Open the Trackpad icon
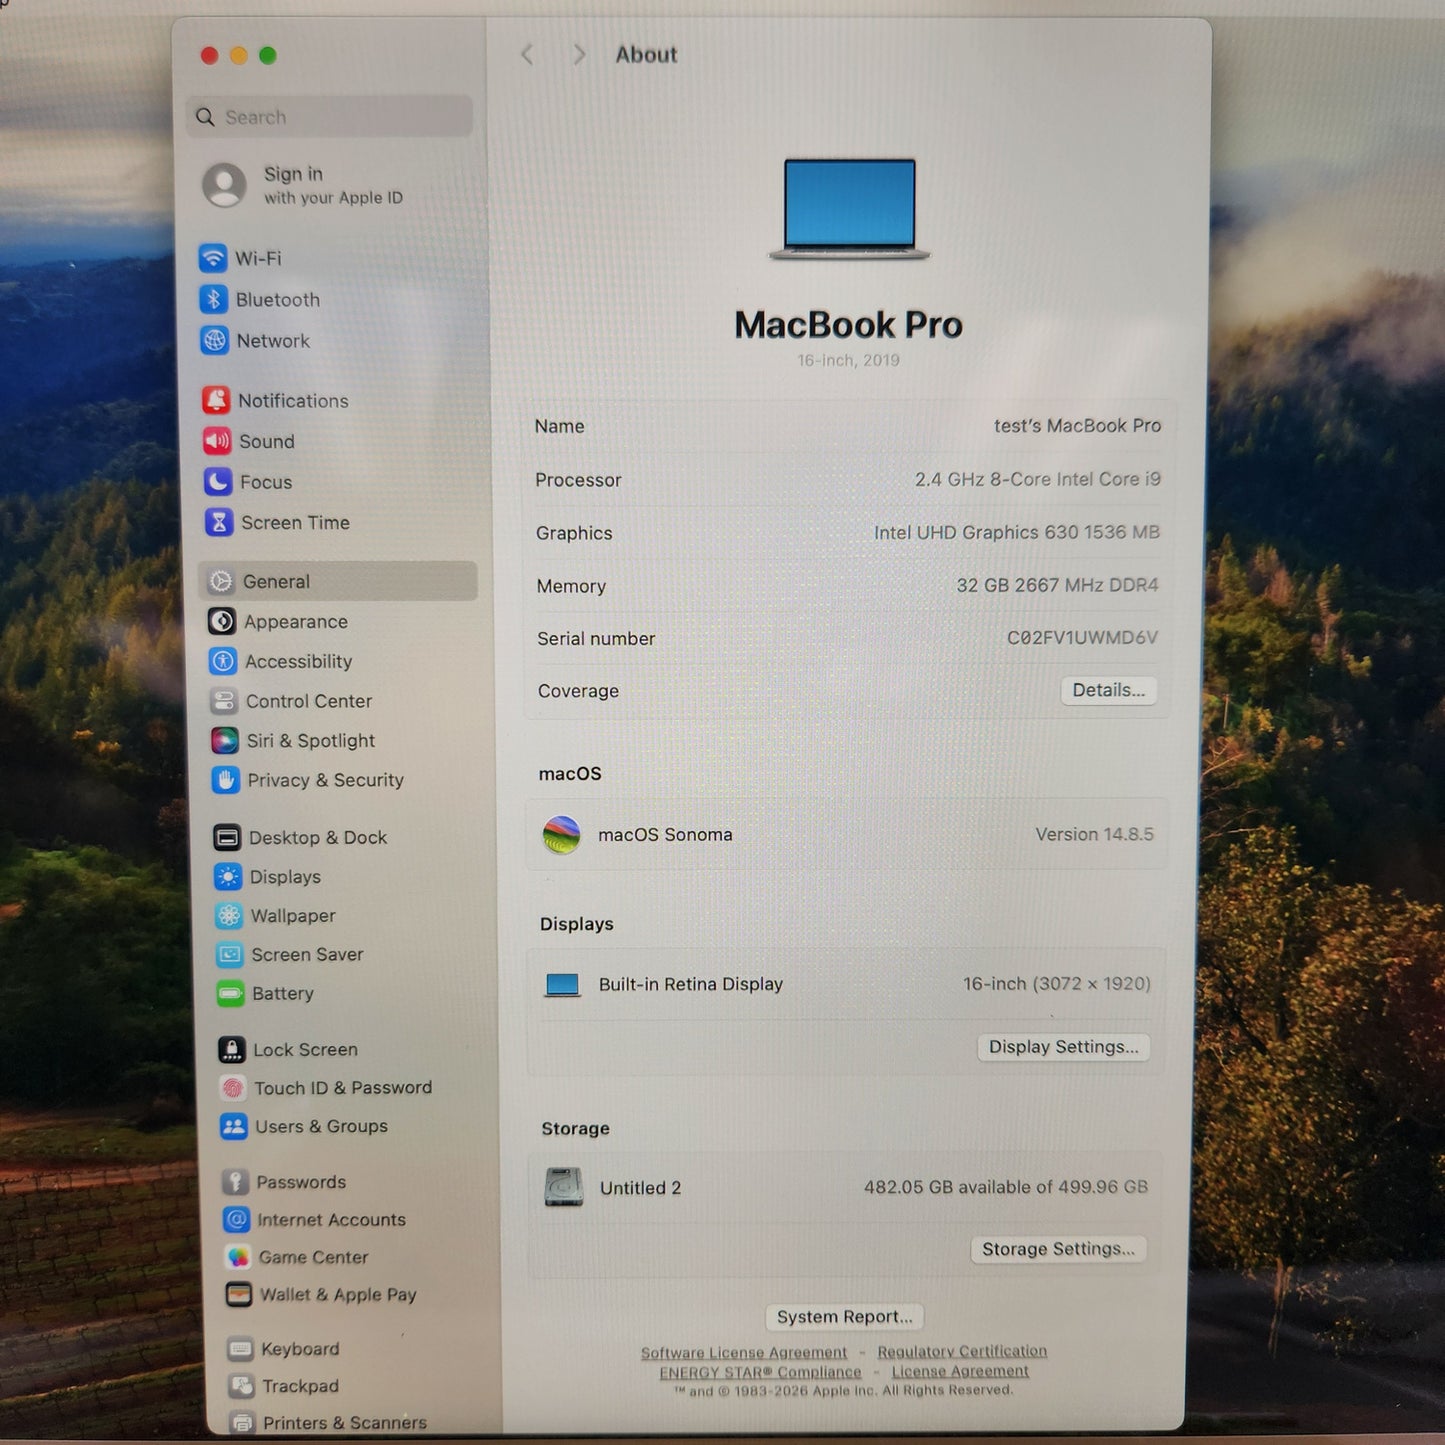 241,1386
